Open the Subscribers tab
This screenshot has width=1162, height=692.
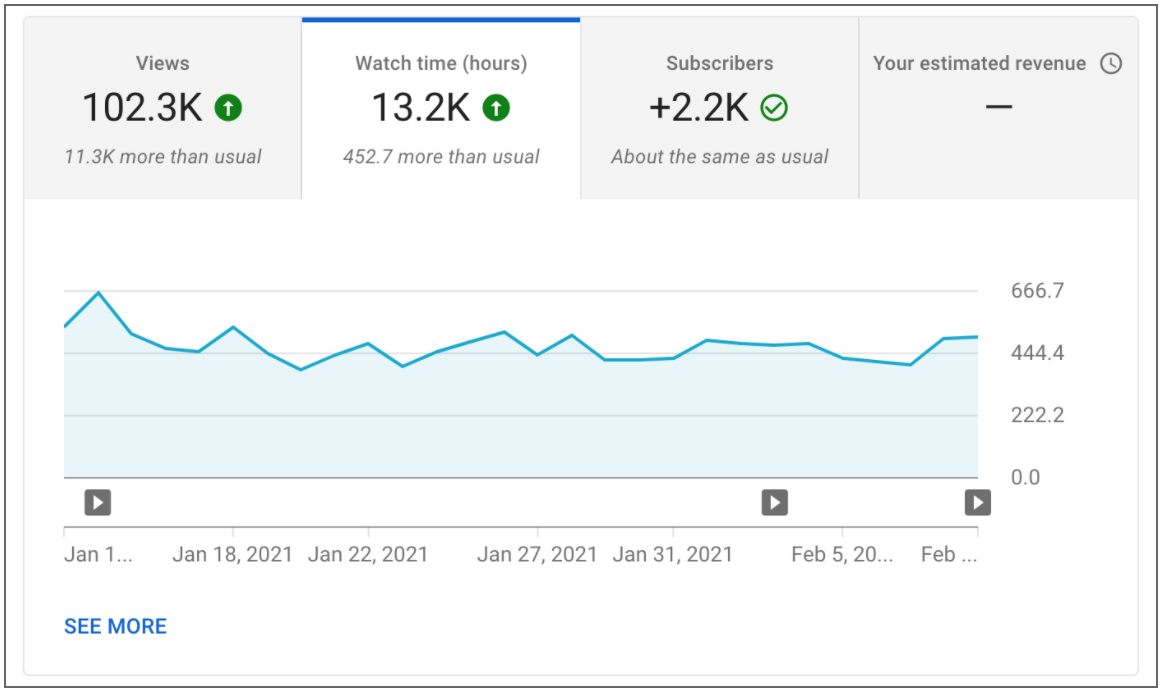720,108
